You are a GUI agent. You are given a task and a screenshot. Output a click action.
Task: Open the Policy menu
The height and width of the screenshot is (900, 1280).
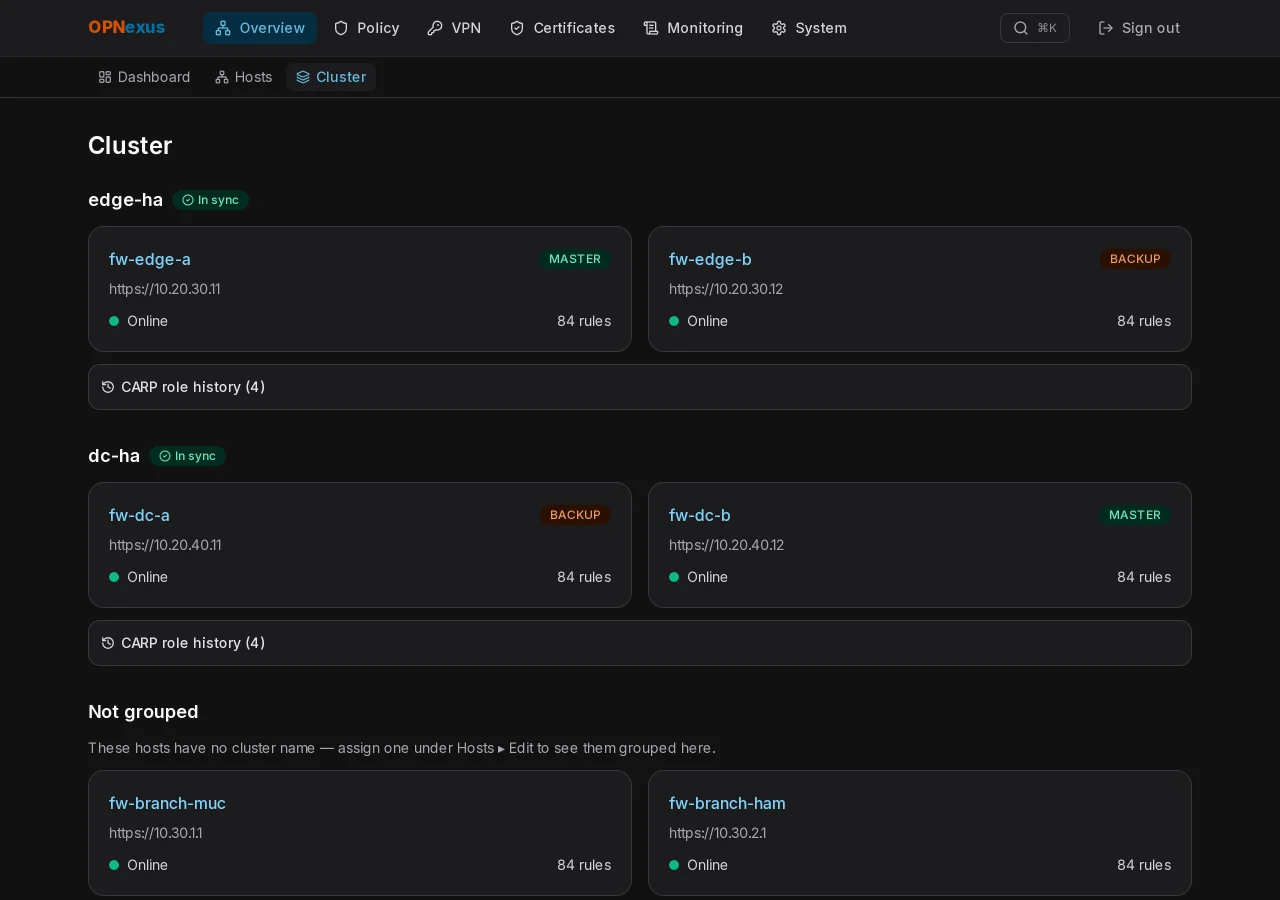[x=366, y=28]
